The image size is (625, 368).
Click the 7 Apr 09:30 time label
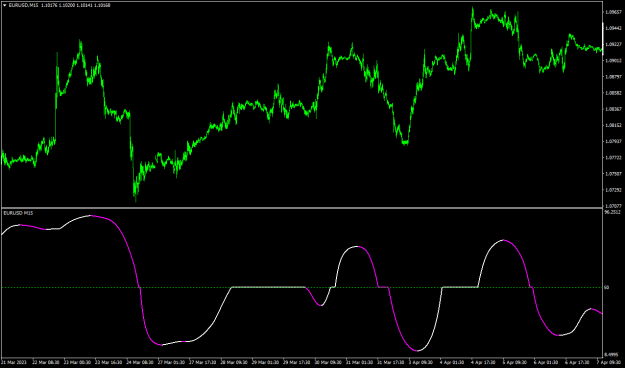[x=610, y=363]
